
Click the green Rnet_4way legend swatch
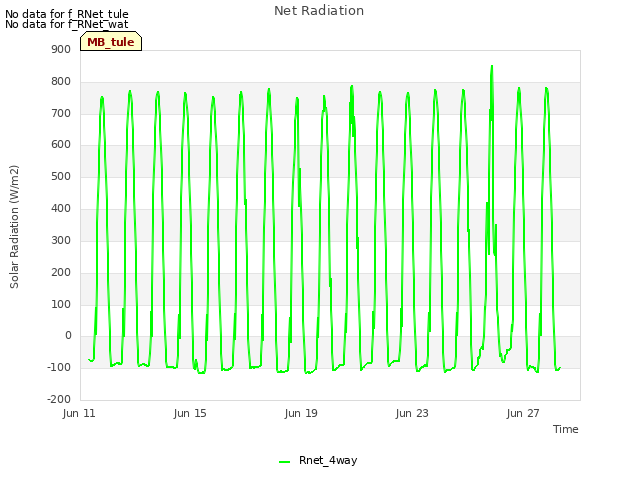click(x=284, y=462)
